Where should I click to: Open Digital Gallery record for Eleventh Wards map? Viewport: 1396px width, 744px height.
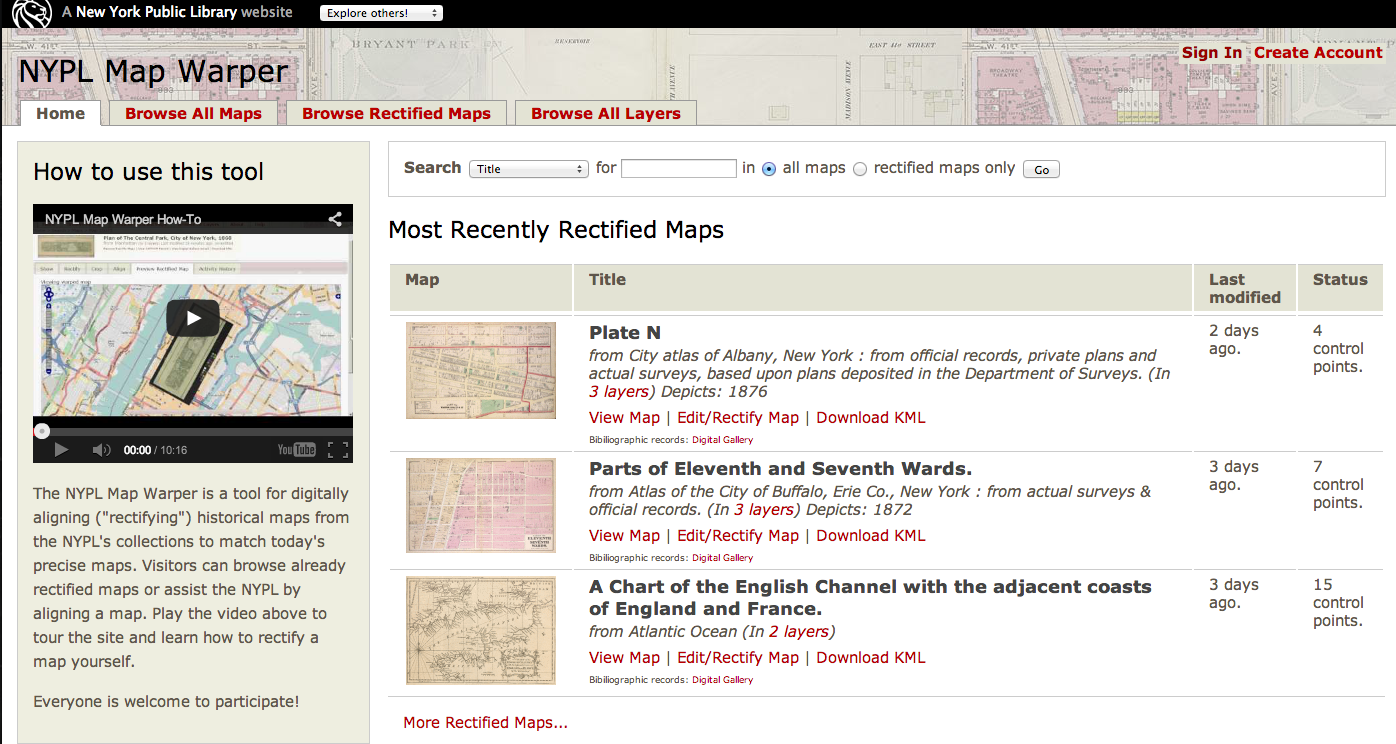pos(722,558)
